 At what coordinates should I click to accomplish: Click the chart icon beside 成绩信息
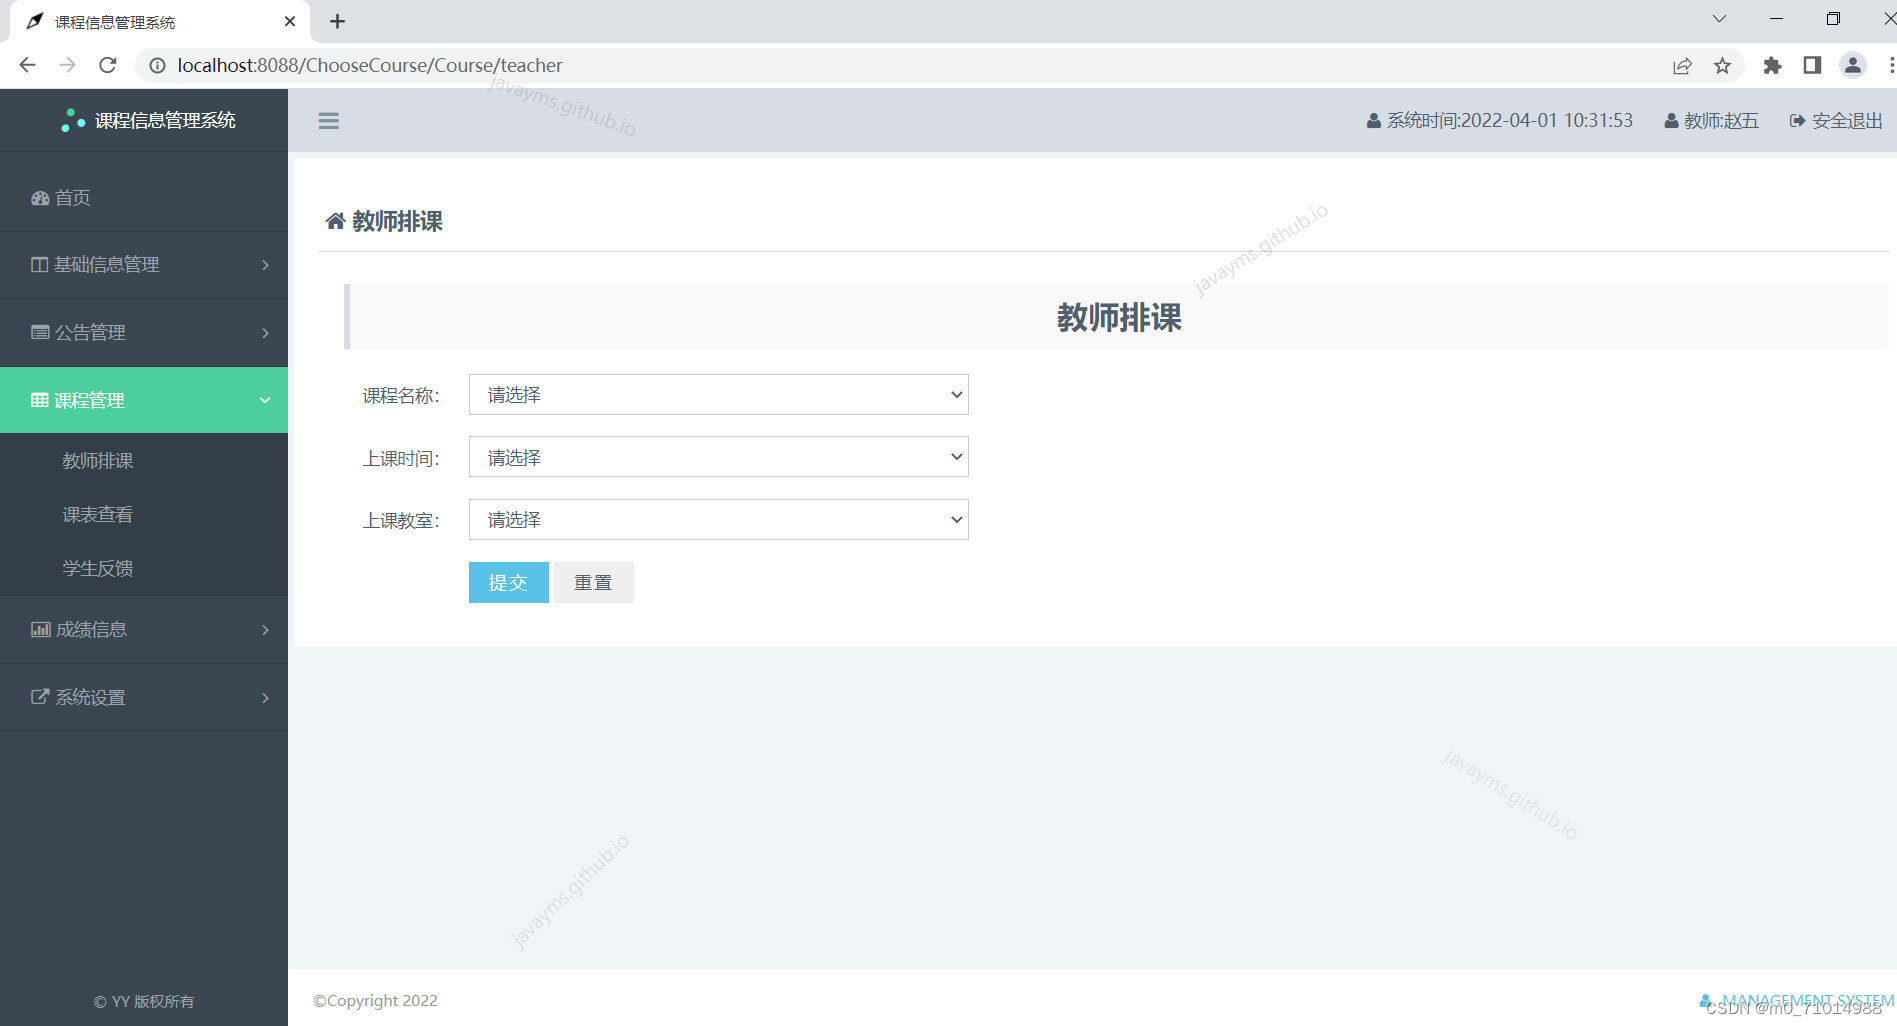(x=40, y=629)
